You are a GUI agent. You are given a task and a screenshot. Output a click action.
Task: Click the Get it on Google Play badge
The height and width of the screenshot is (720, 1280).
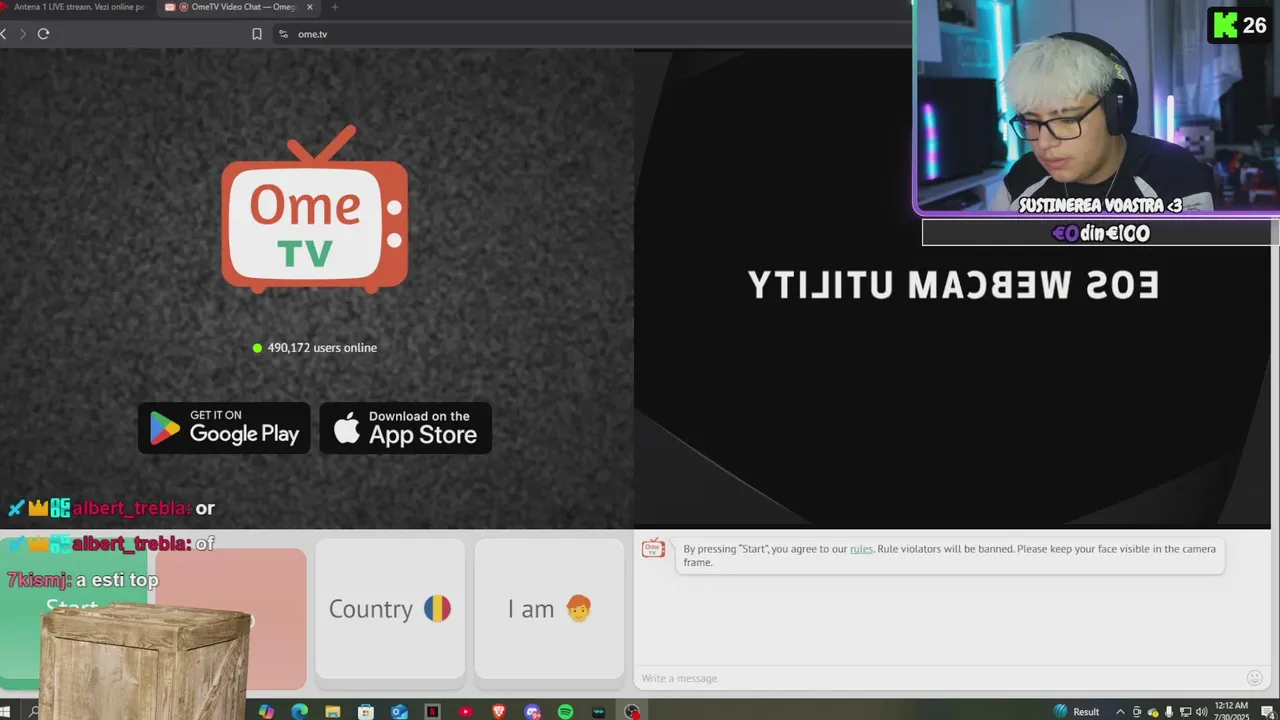[x=224, y=428]
